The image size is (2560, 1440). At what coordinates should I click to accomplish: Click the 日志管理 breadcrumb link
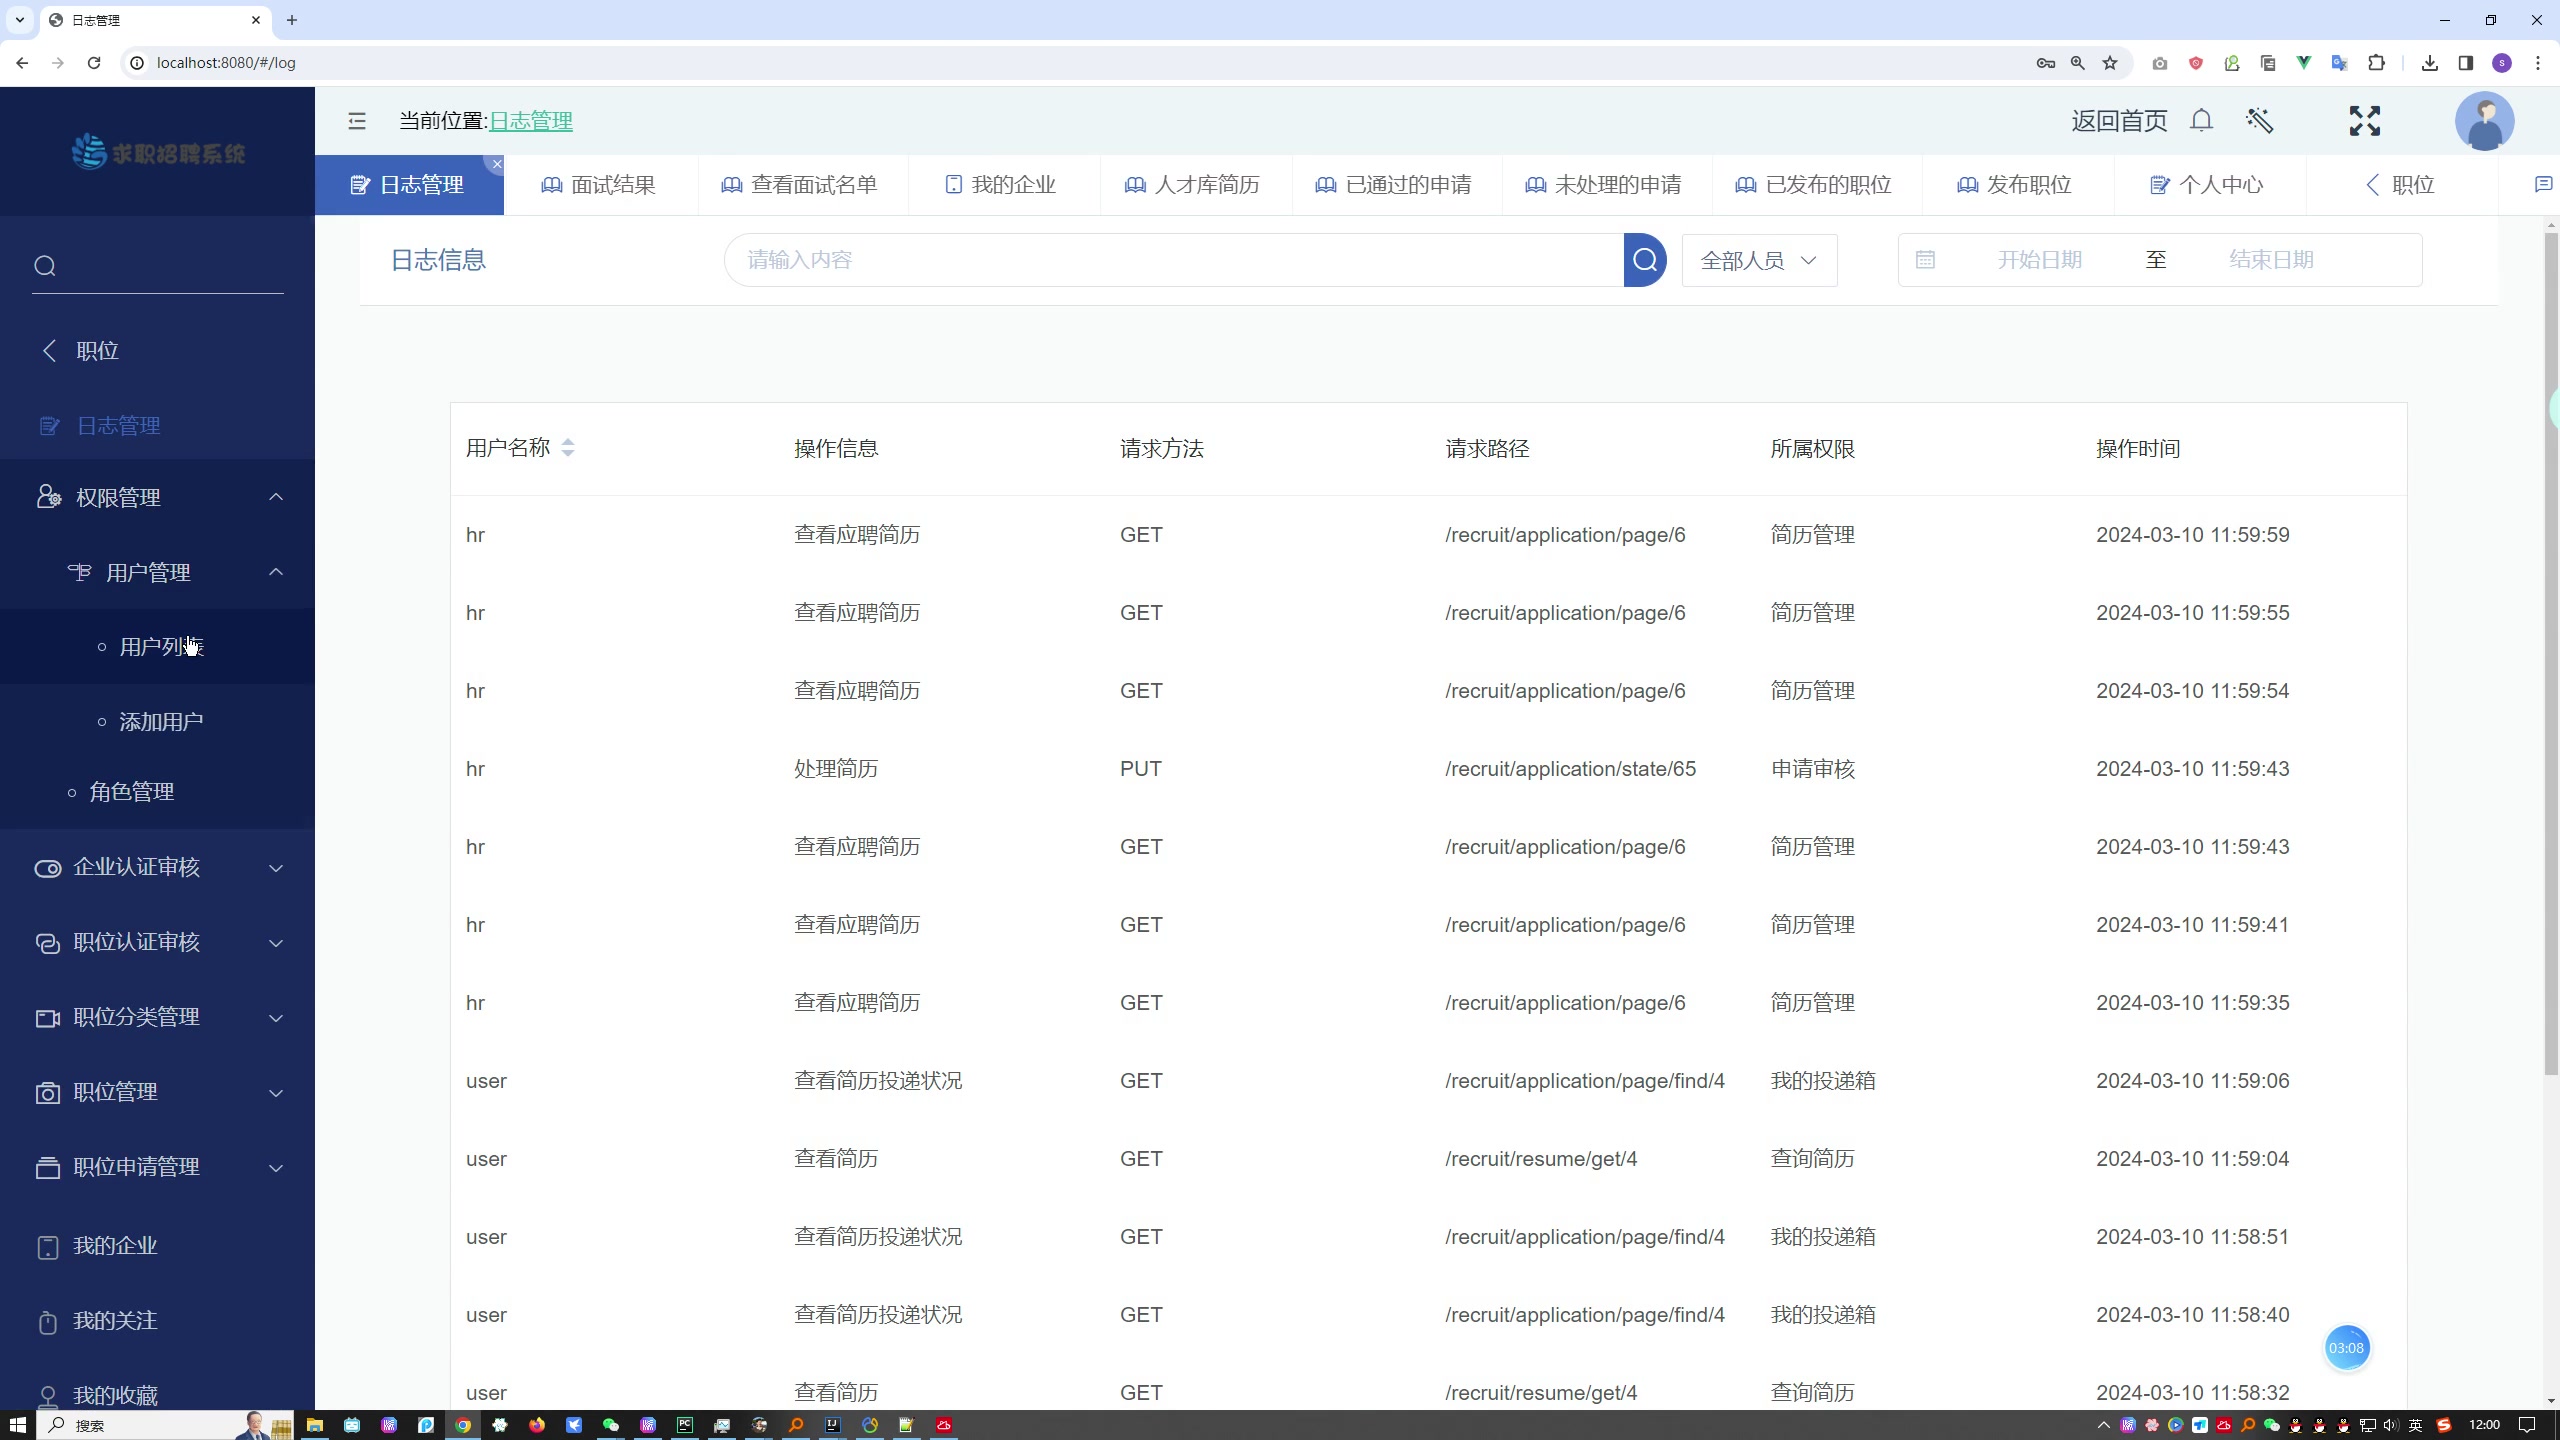pos(531,121)
